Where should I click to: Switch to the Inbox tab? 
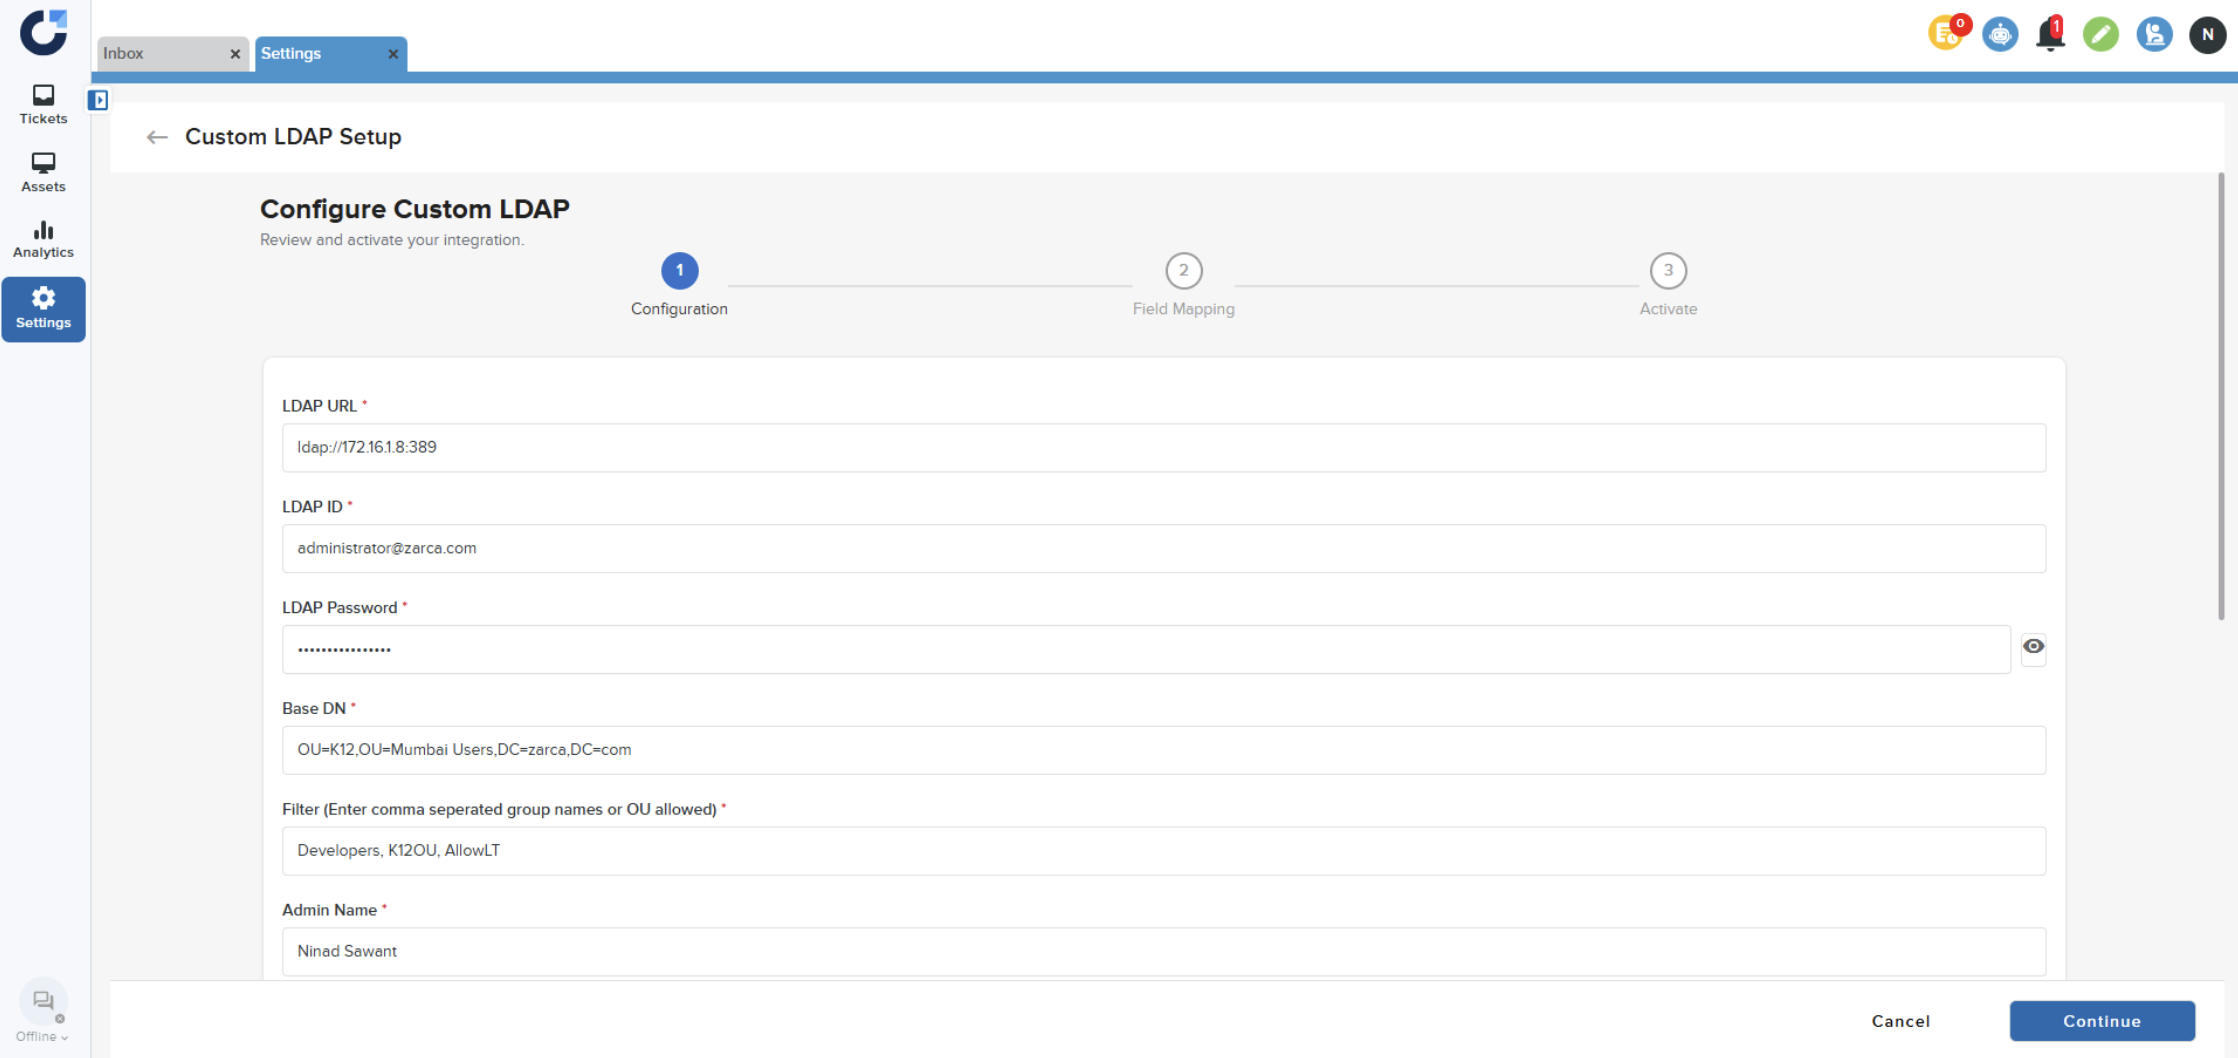(160, 54)
